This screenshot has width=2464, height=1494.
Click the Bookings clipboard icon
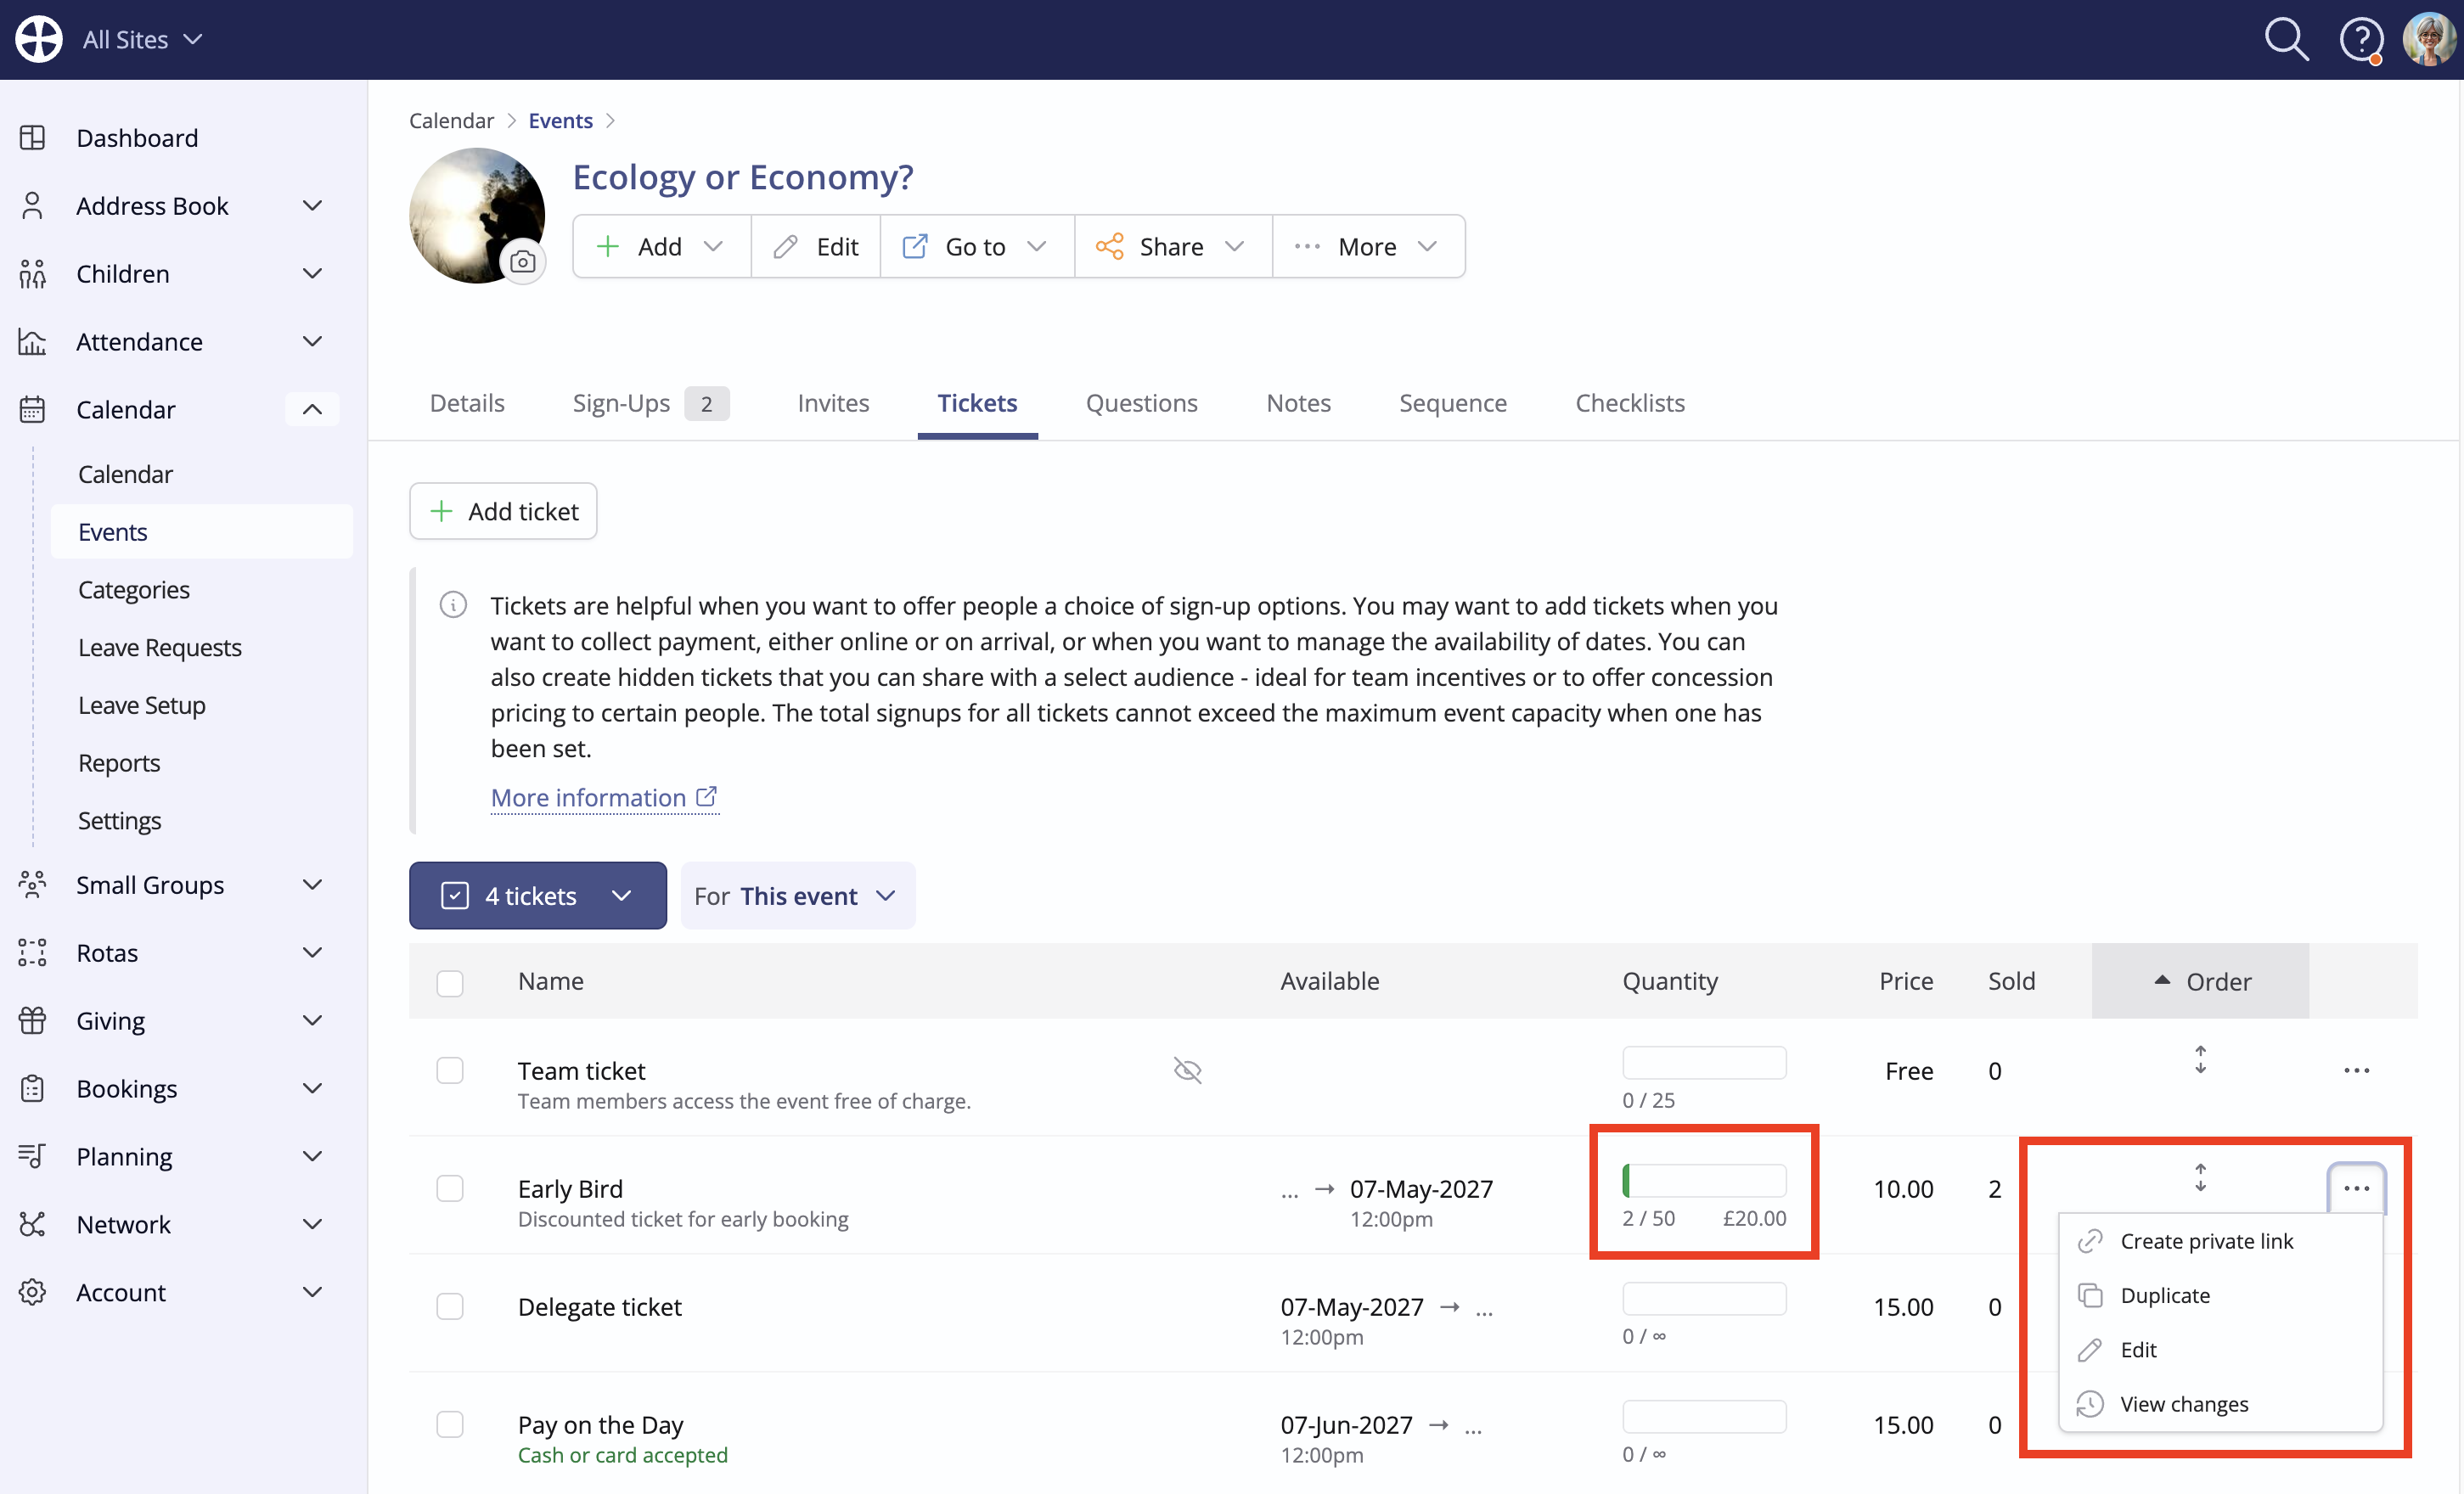coord(32,1089)
